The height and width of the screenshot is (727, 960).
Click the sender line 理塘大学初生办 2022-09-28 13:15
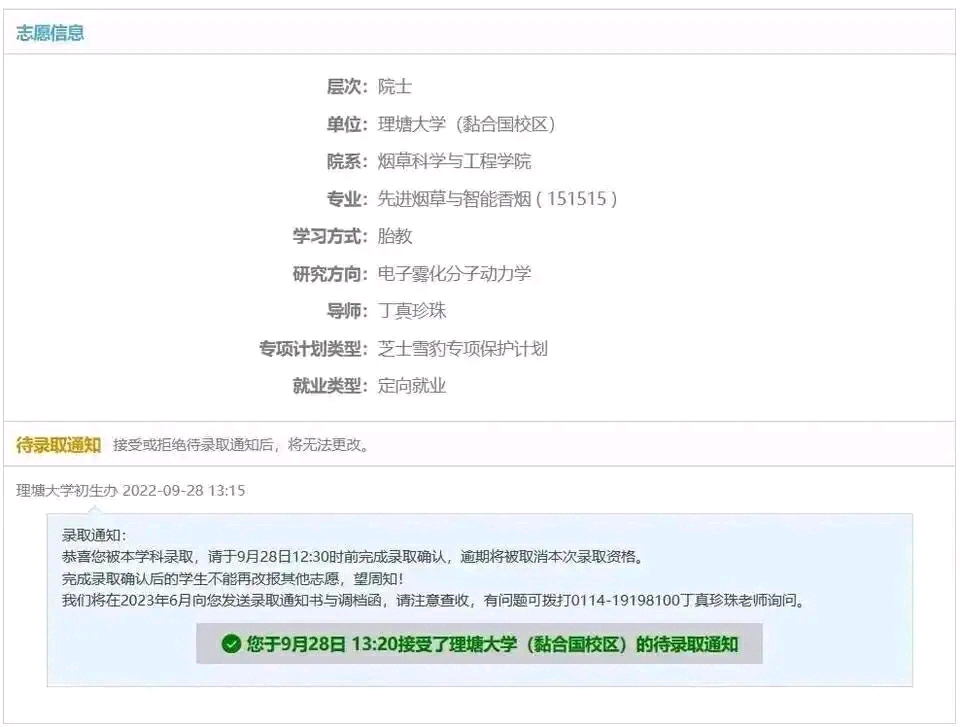pyautogui.click(x=130, y=490)
